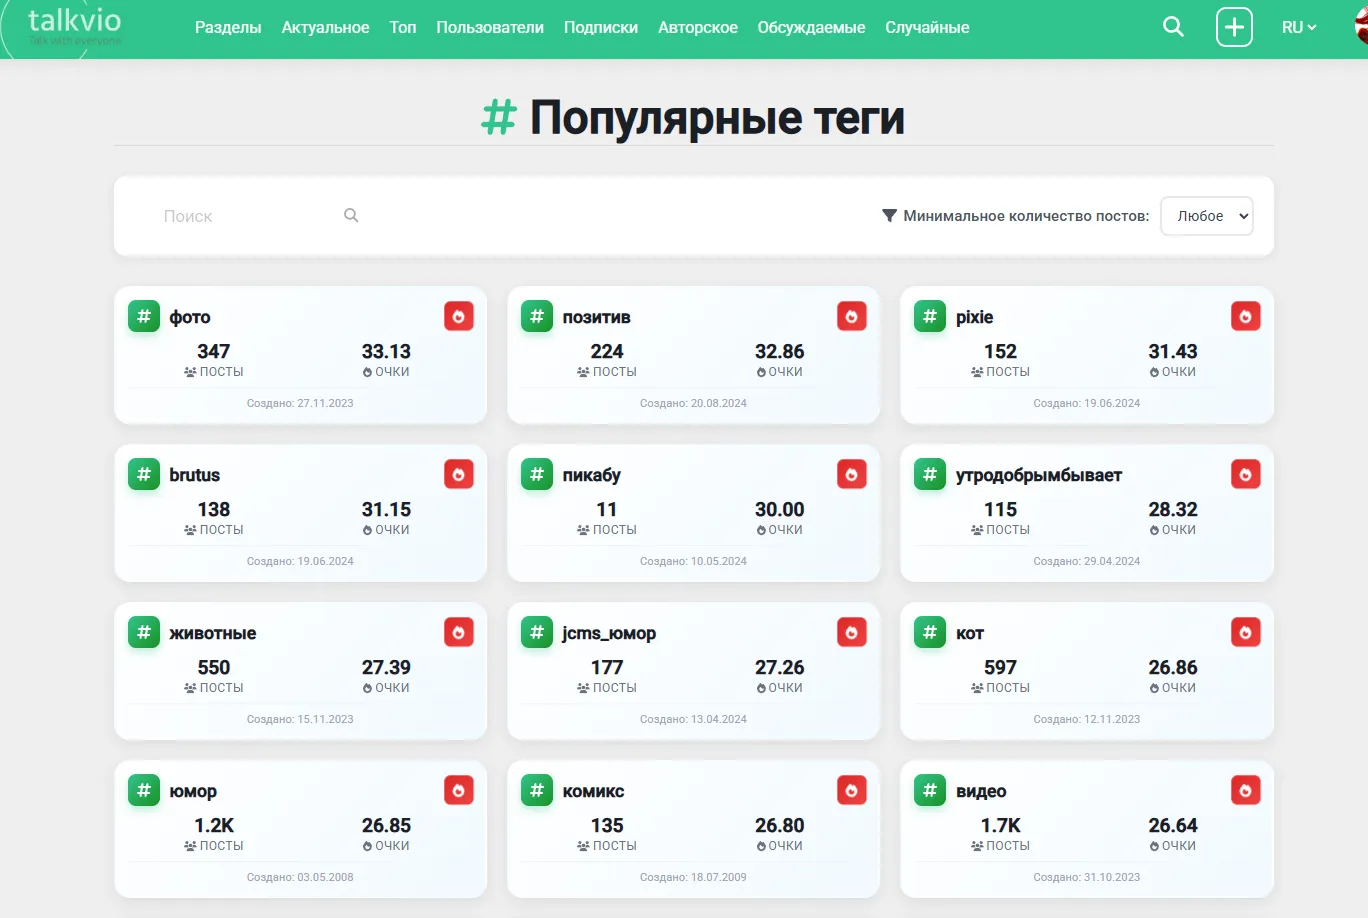This screenshot has height=918, width=1368.
Task: Click the plus button to create a post
Action: (x=1234, y=27)
